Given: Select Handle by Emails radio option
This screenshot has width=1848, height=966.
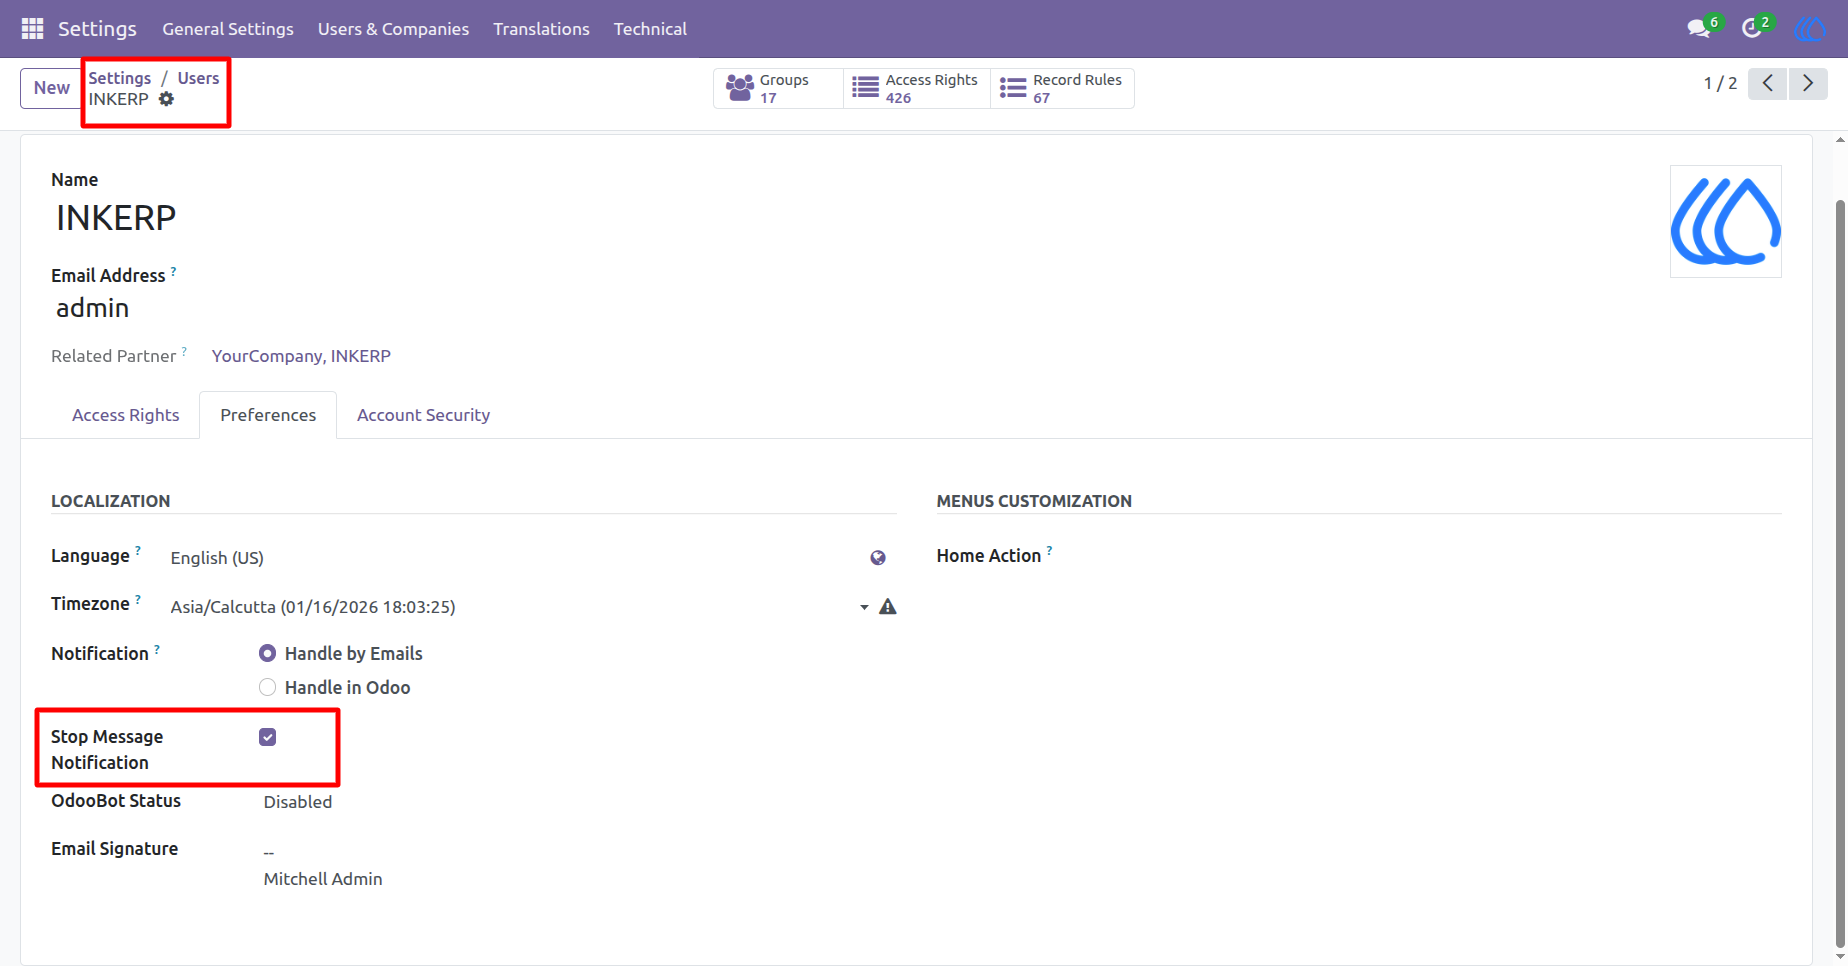Looking at the screenshot, I should (267, 653).
